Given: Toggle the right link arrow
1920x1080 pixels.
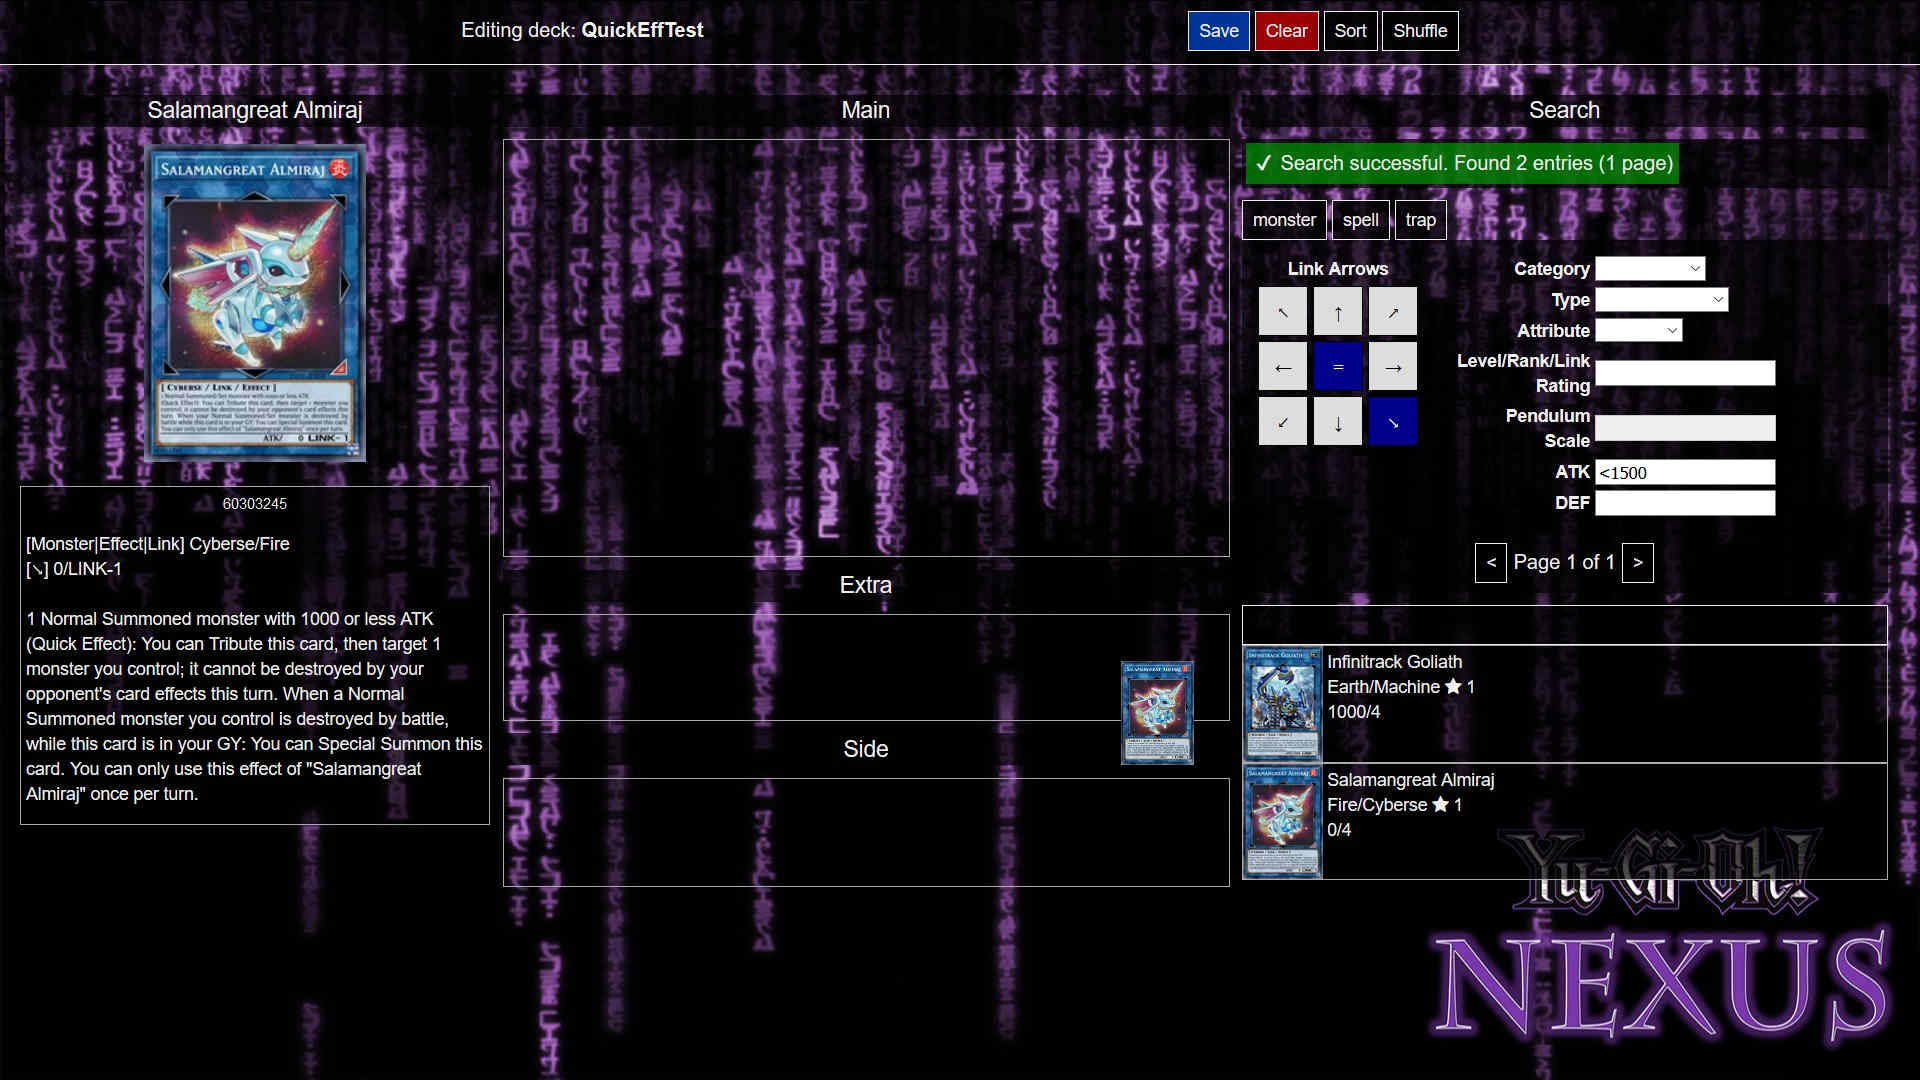Looking at the screenshot, I should click(1393, 367).
